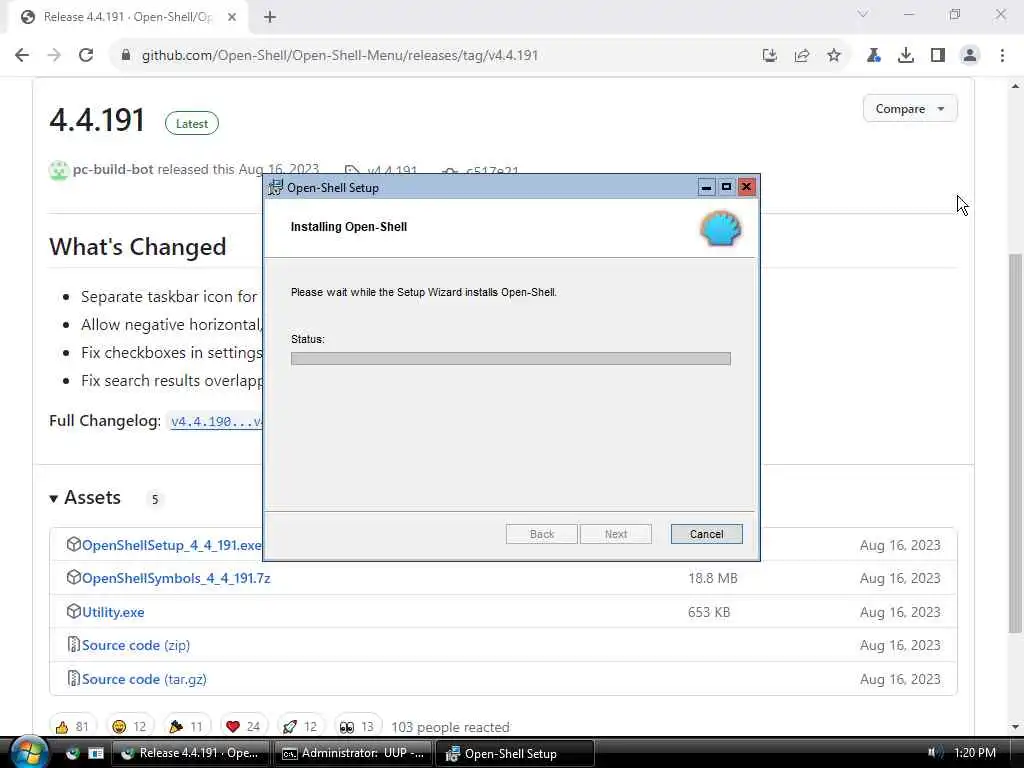Click the disabled Back button in setup
Screen dimensions: 1024x768
tap(541, 534)
